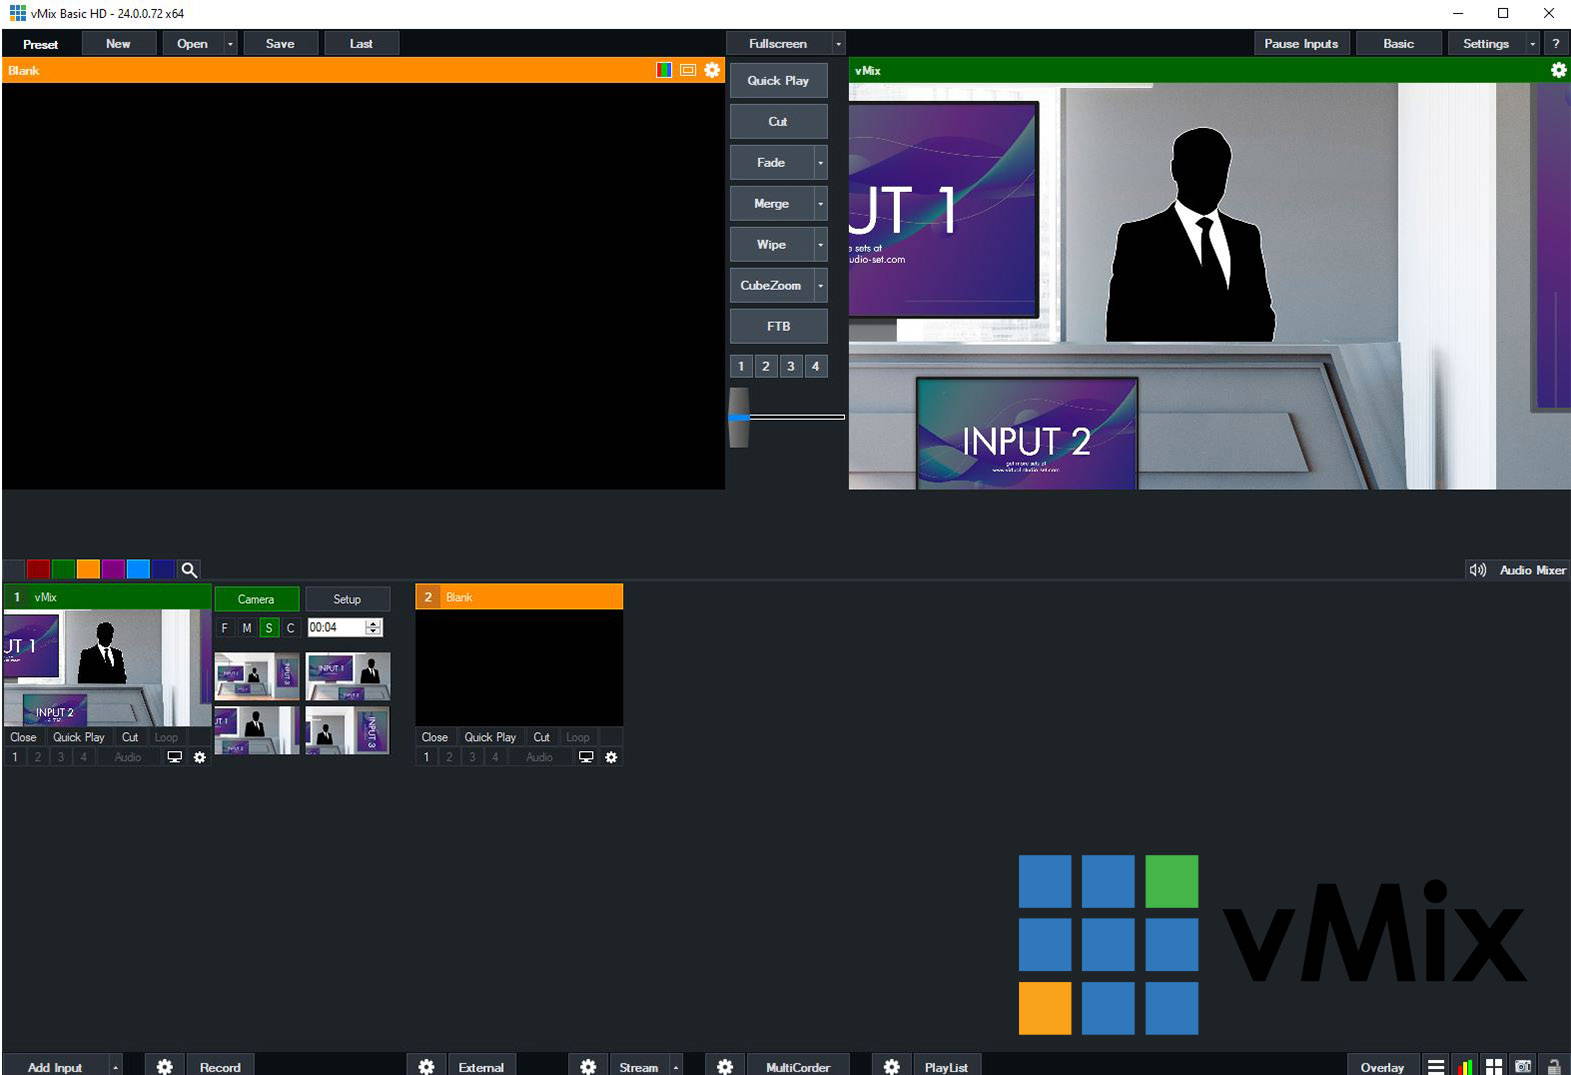Click the Record button
Screen dimensions: 1571x1075
tap(220, 1067)
